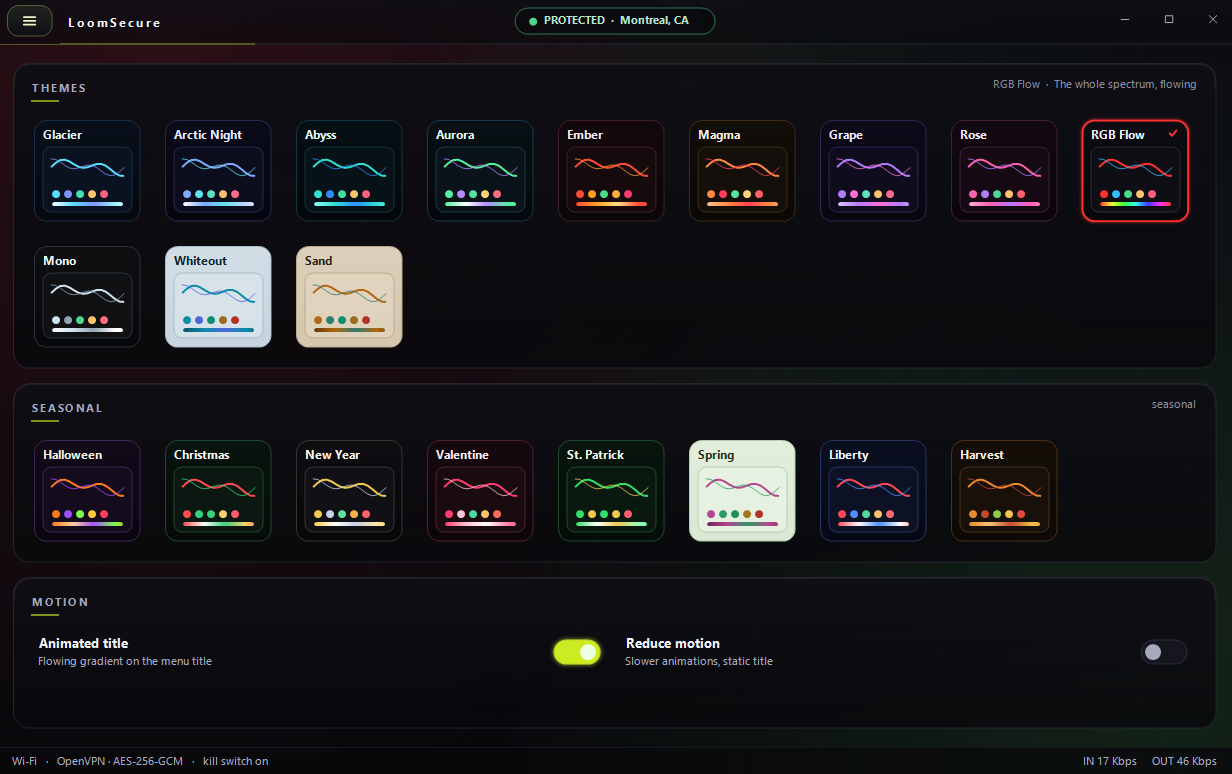This screenshot has width=1232, height=774.
Task: Open the hamburger menu
Action: 30,21
